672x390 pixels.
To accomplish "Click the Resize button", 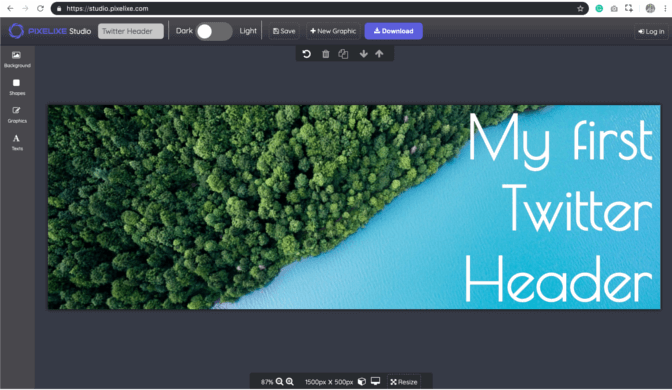I will click(x=404, y=382).
